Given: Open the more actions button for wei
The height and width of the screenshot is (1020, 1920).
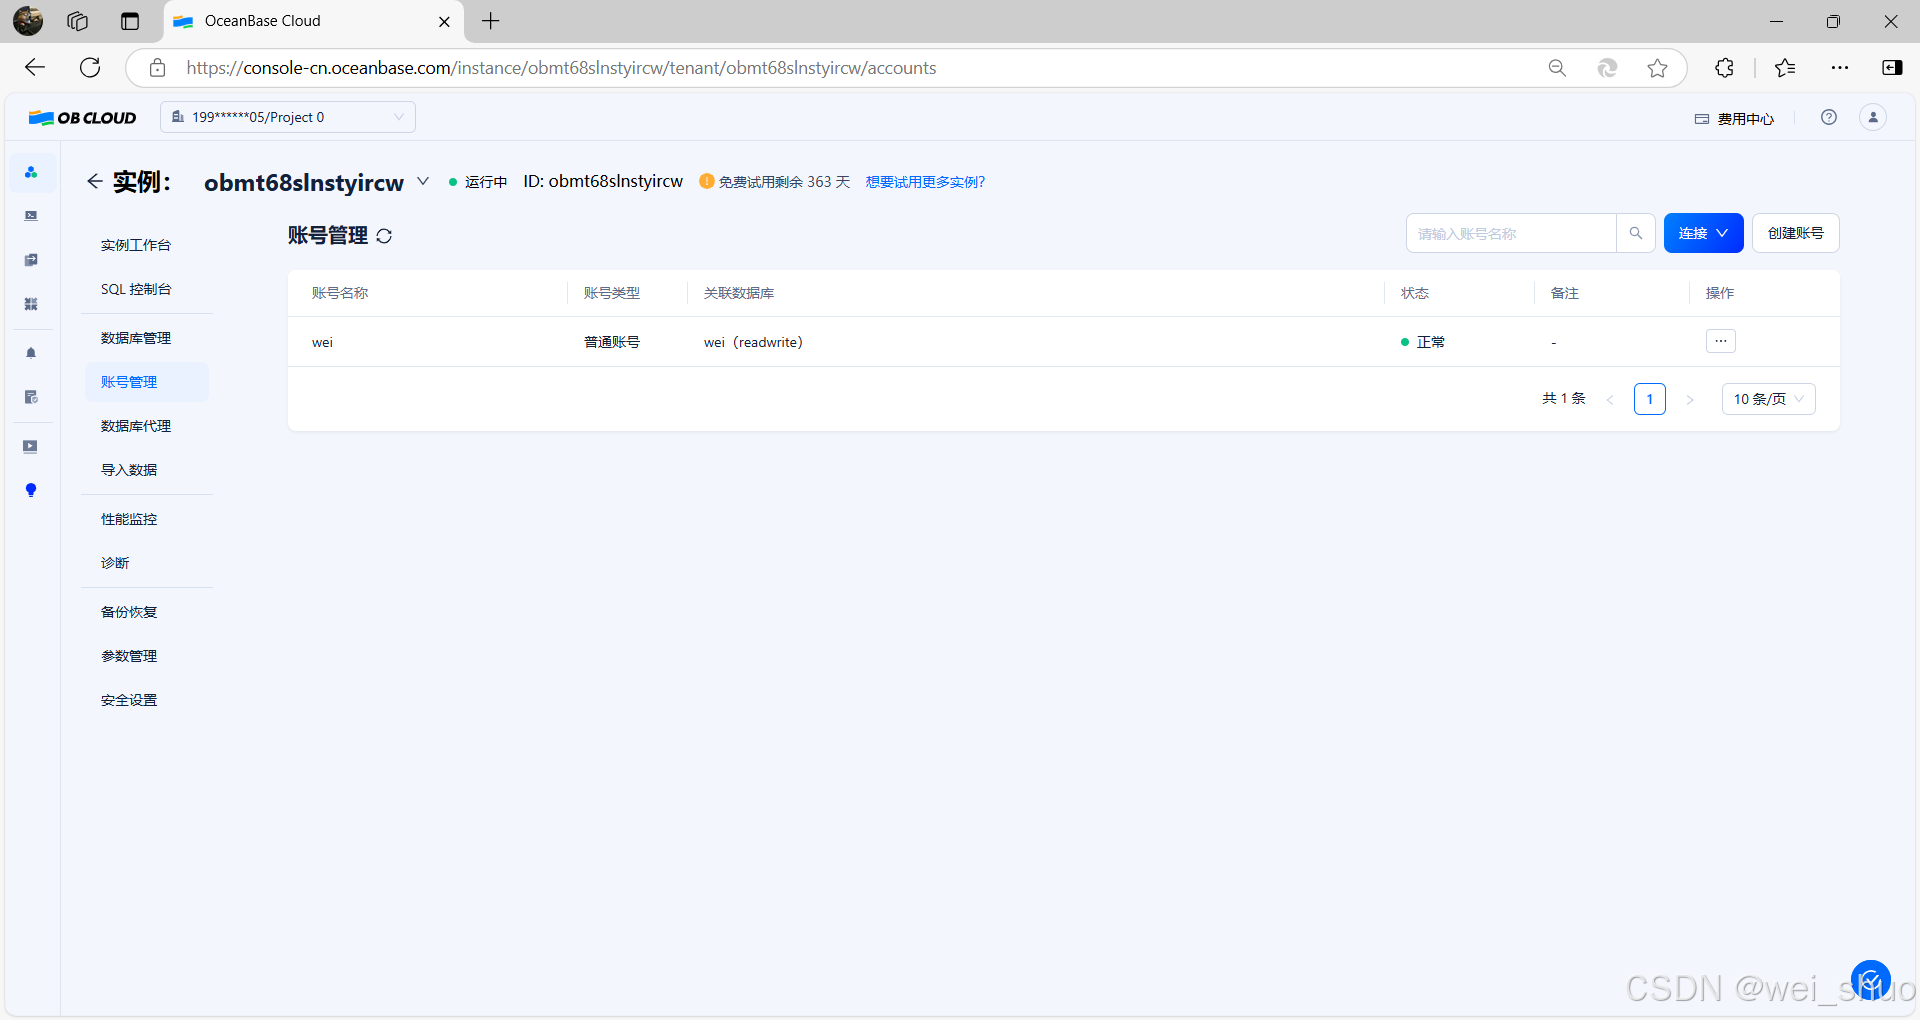Looking at the screenshot, I should click(x=1720, y=341).
